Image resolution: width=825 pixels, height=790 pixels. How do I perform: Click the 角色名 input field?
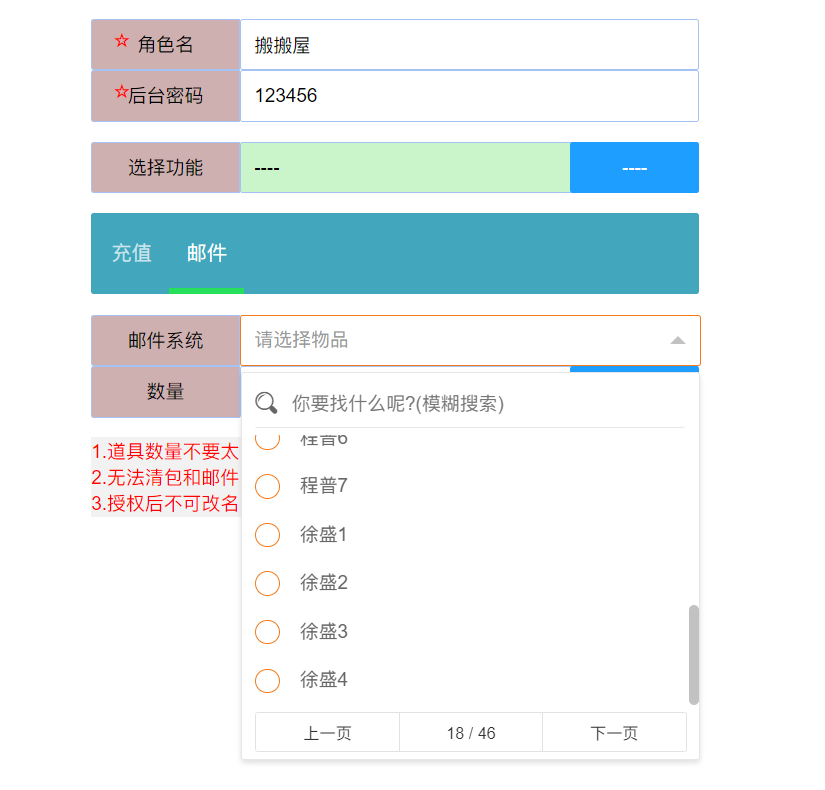coord(468,45)
